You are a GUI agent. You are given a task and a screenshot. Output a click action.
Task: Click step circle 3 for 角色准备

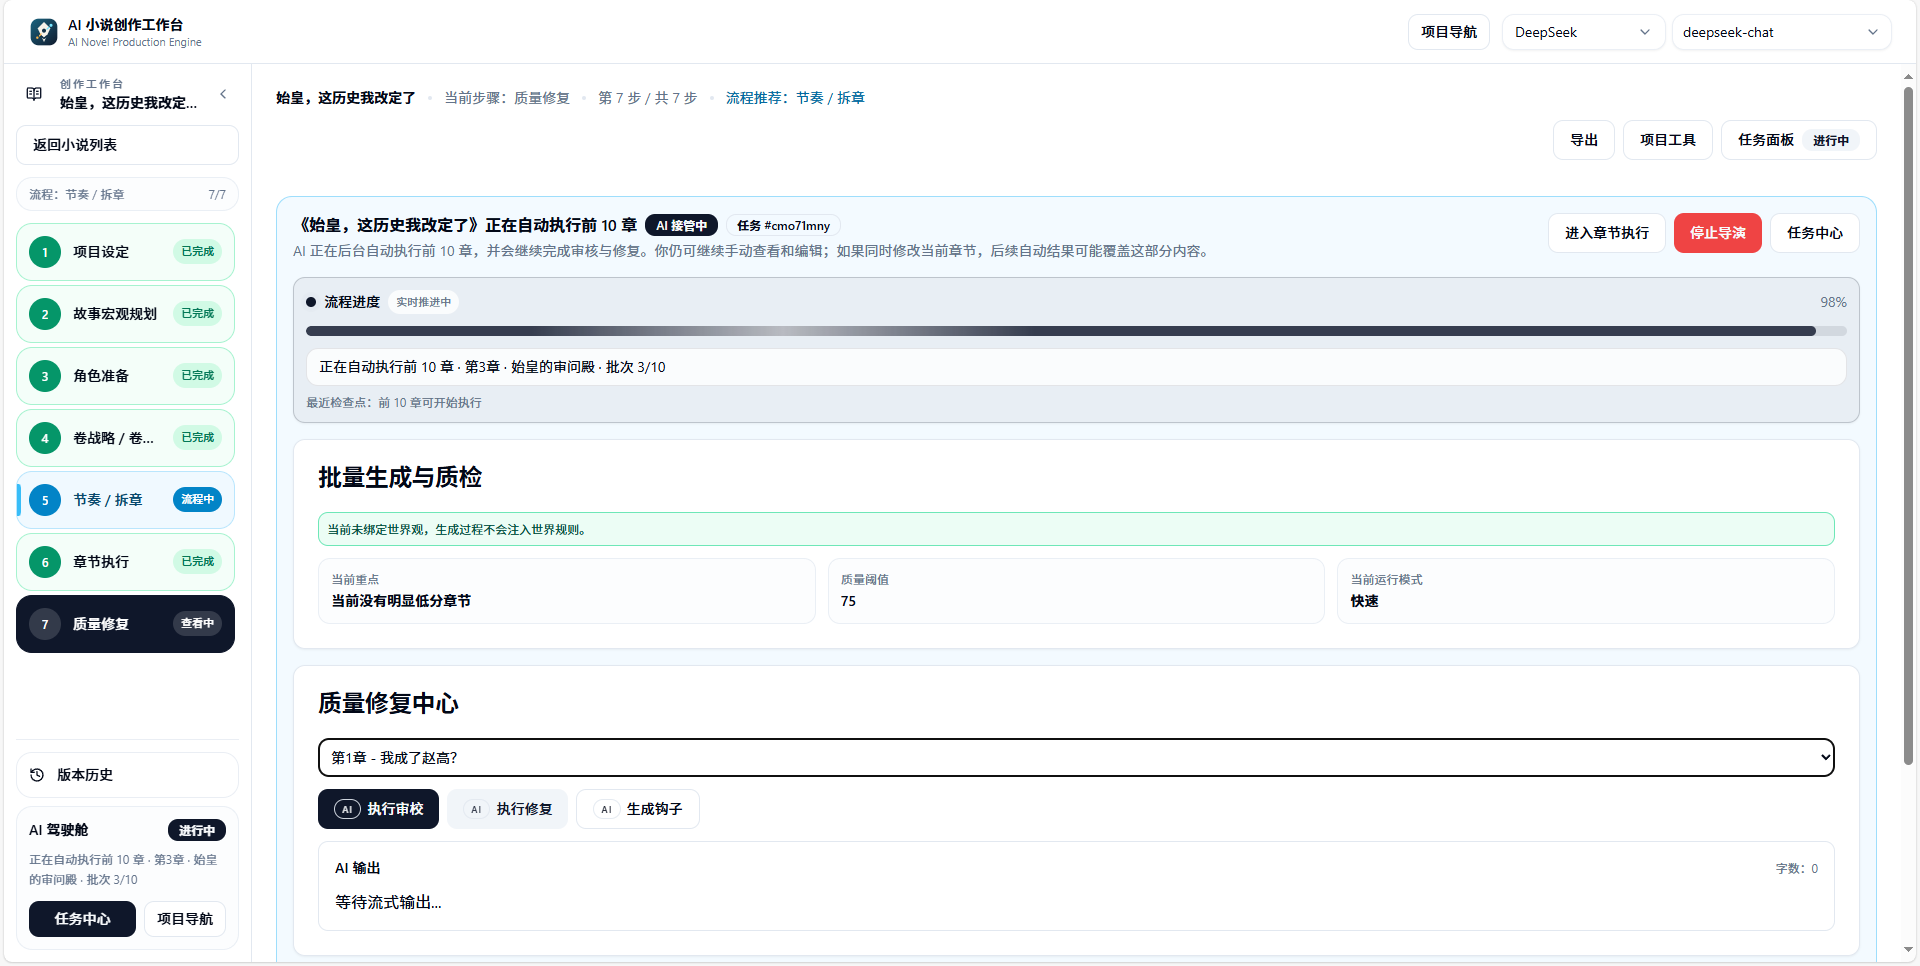(x=44, y=376)
